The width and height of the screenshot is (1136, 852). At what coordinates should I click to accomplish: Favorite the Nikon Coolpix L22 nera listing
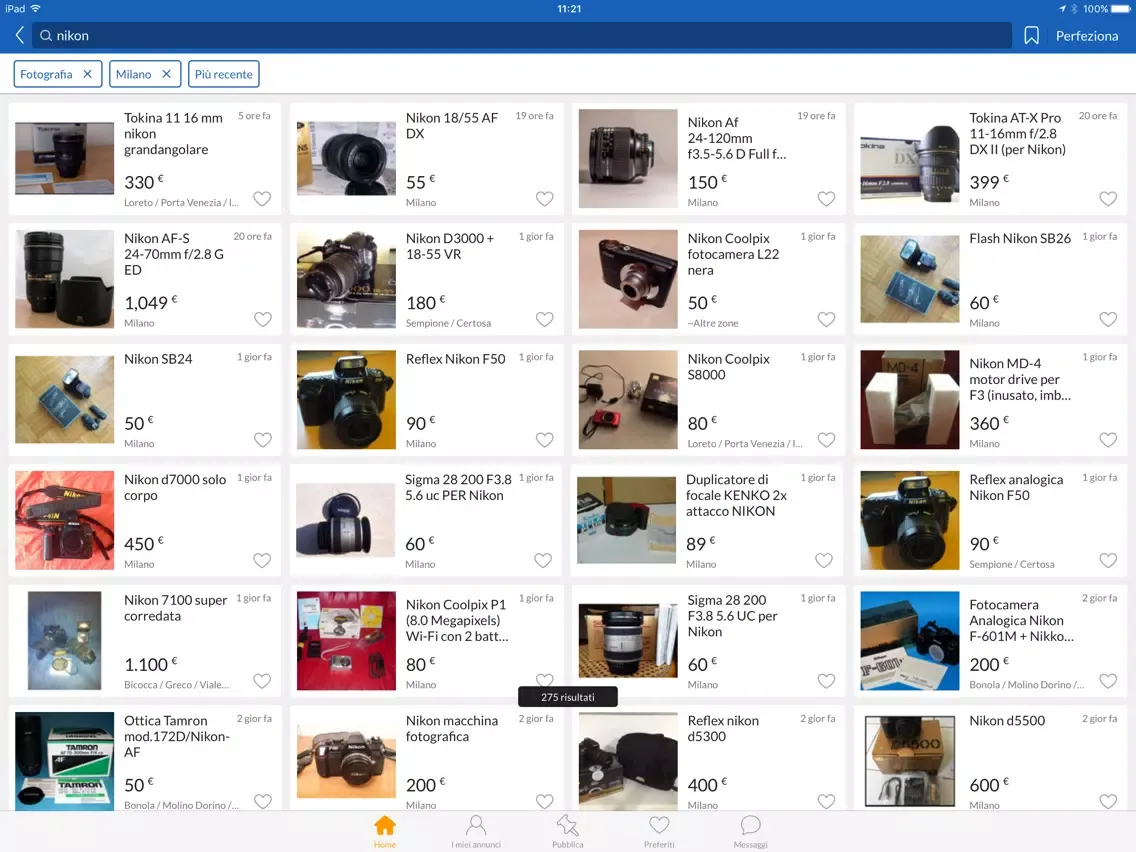click(x=826, y=320)
